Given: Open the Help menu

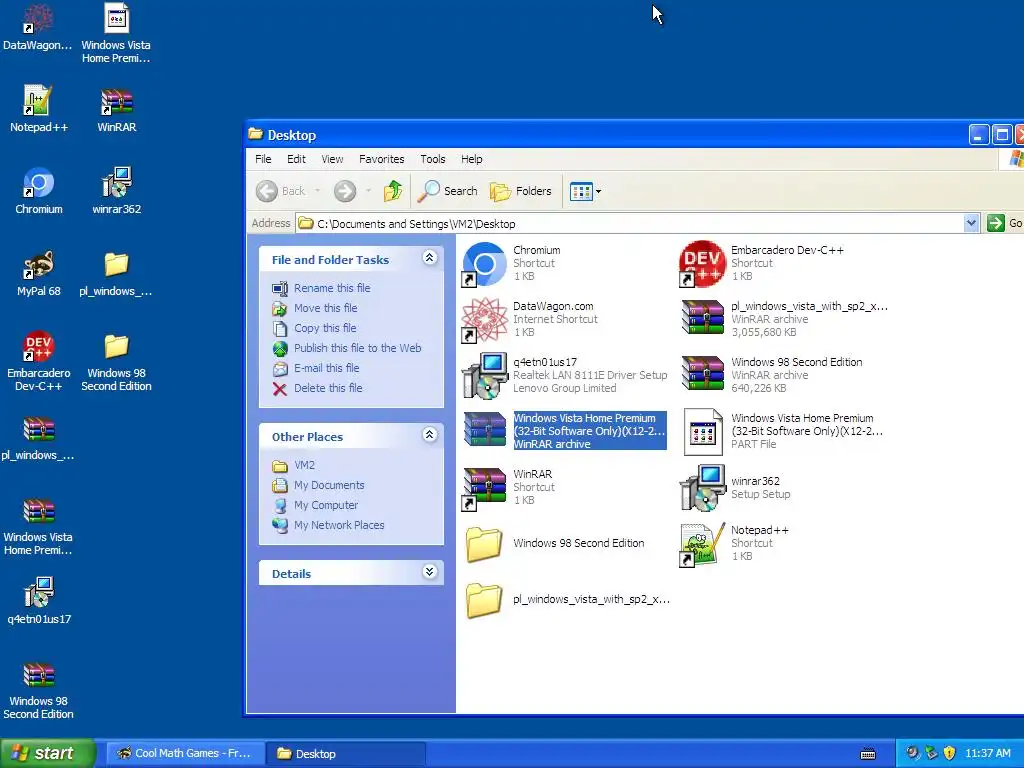Looking at the screenshot, I should (472, 159).
